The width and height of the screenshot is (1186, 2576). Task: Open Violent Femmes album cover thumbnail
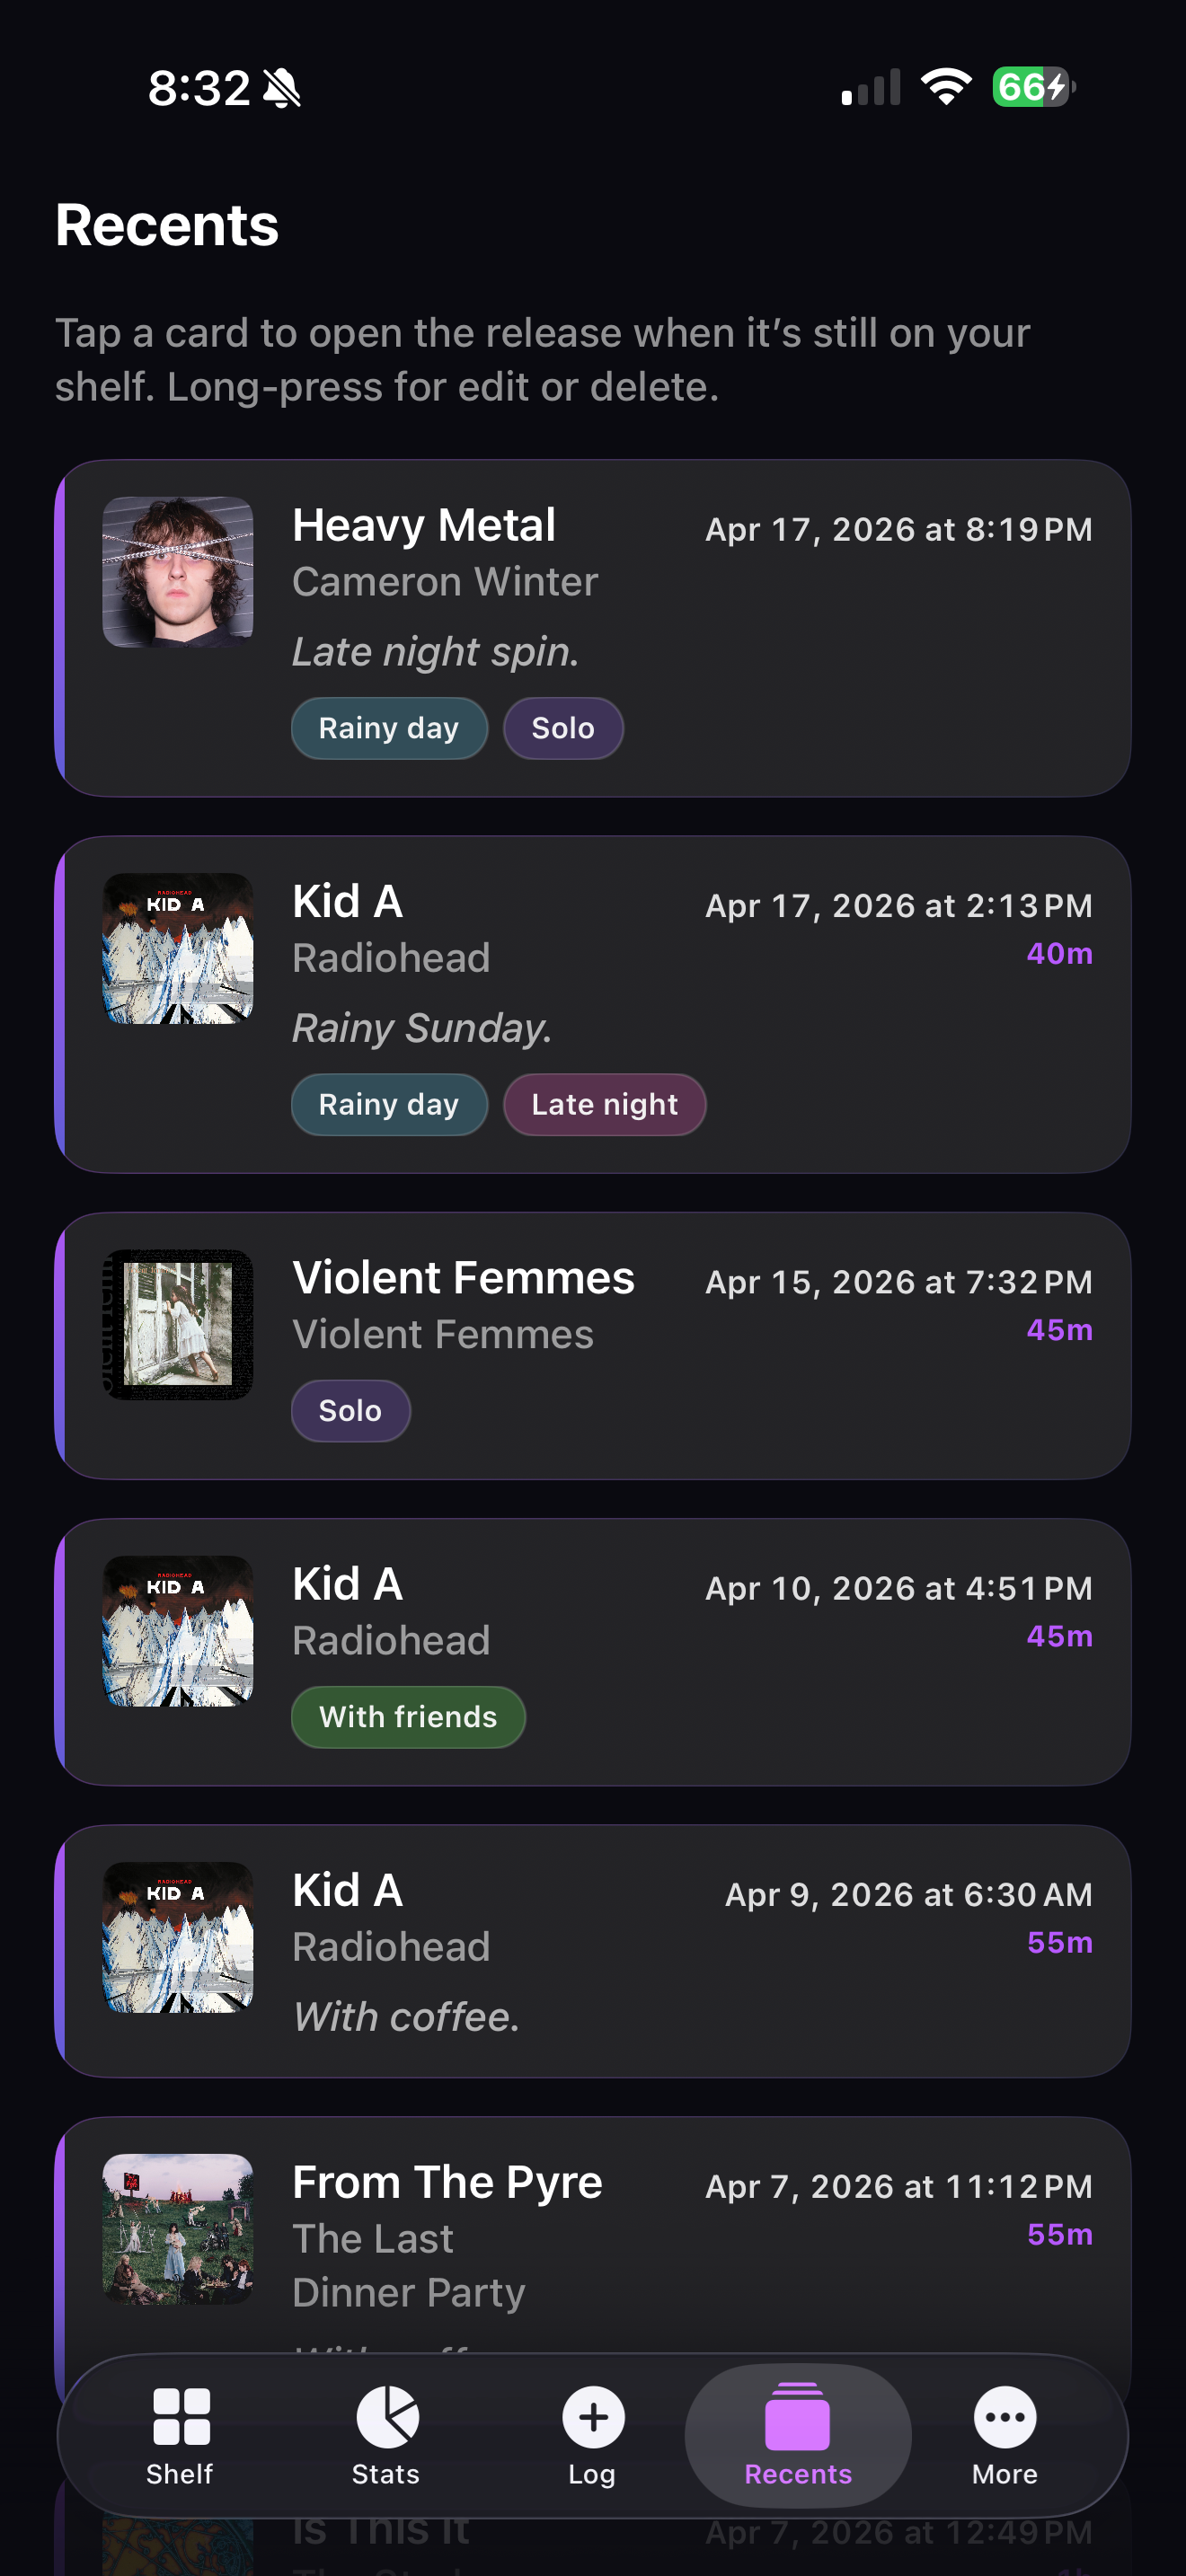point(178,1324)
